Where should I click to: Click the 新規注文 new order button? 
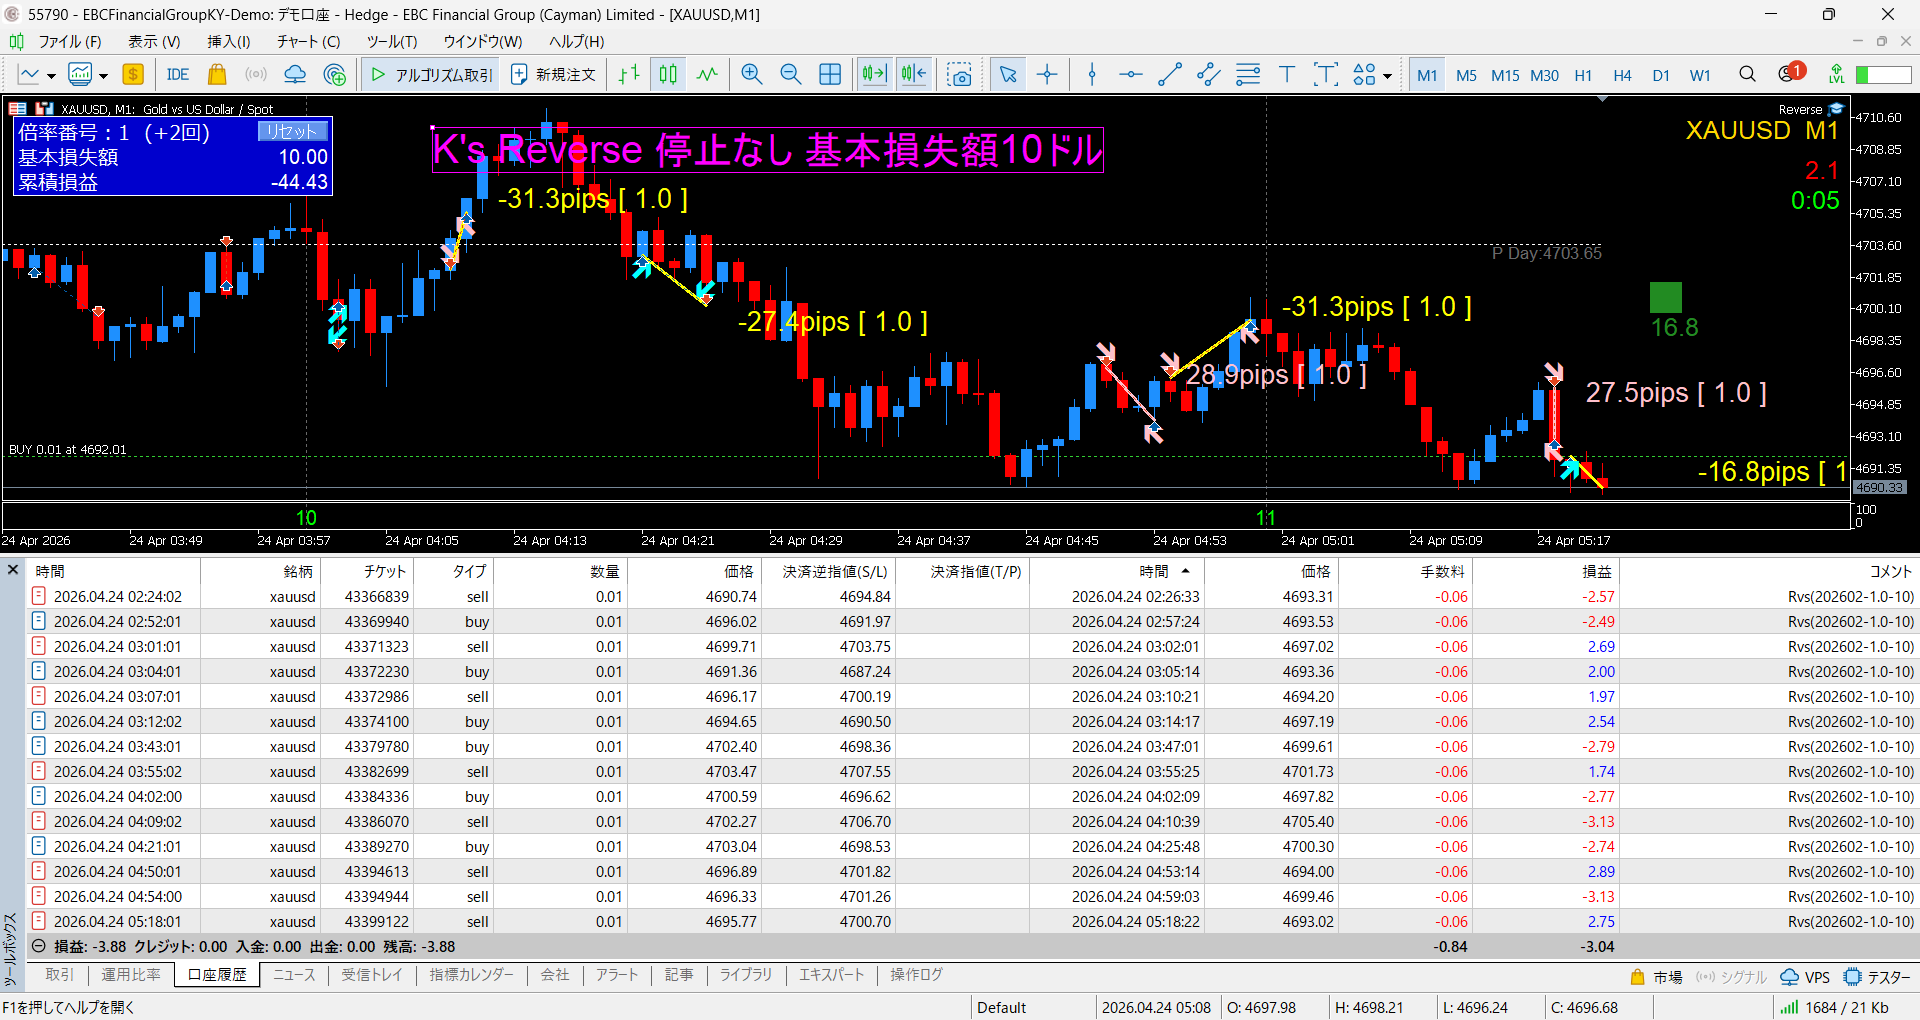553,74
